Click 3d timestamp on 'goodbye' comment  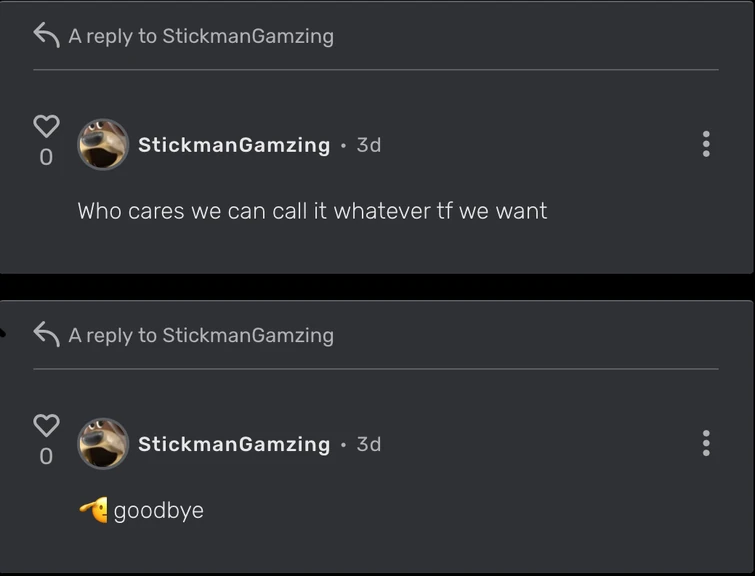(369, 444)
